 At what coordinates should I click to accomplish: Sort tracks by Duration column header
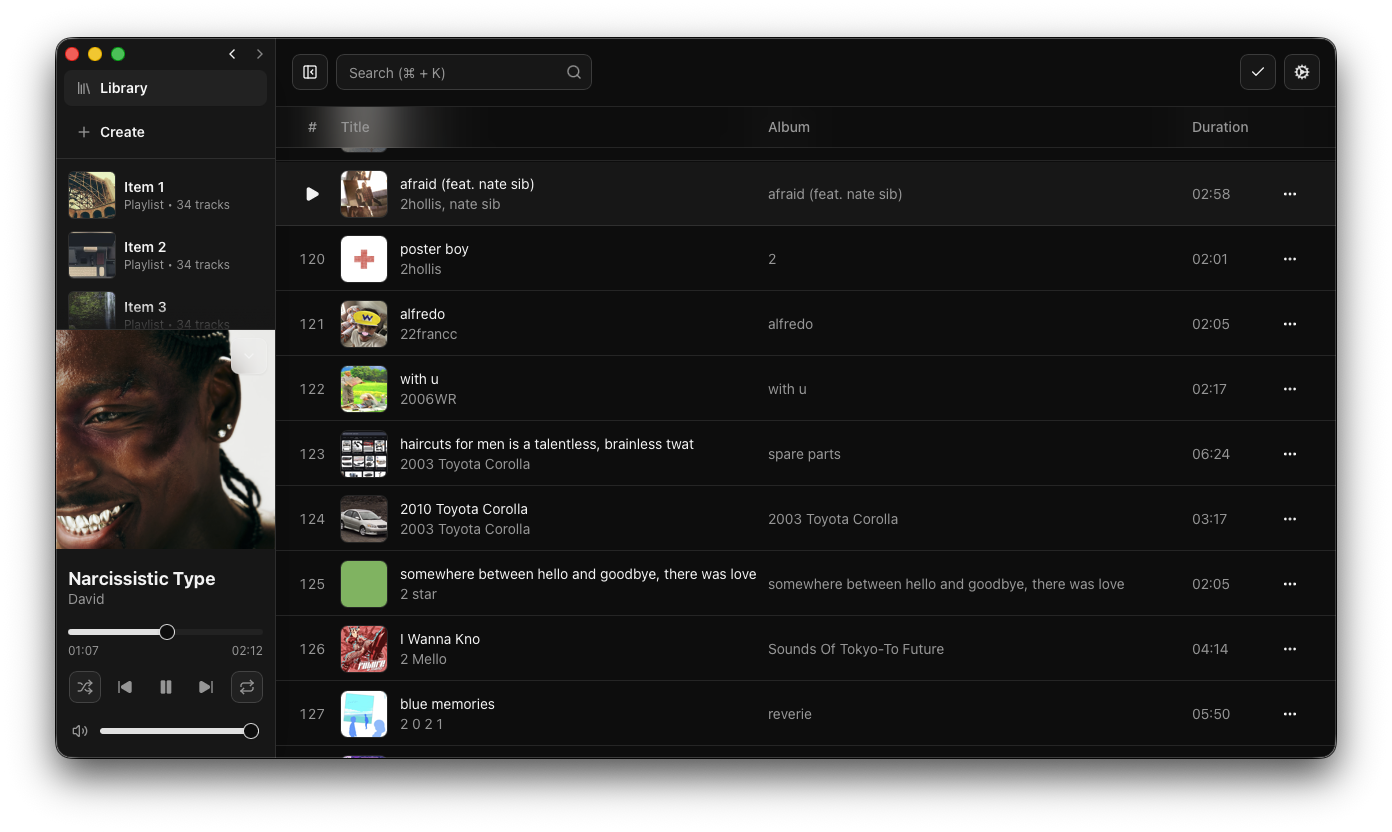coord(1219,127)
